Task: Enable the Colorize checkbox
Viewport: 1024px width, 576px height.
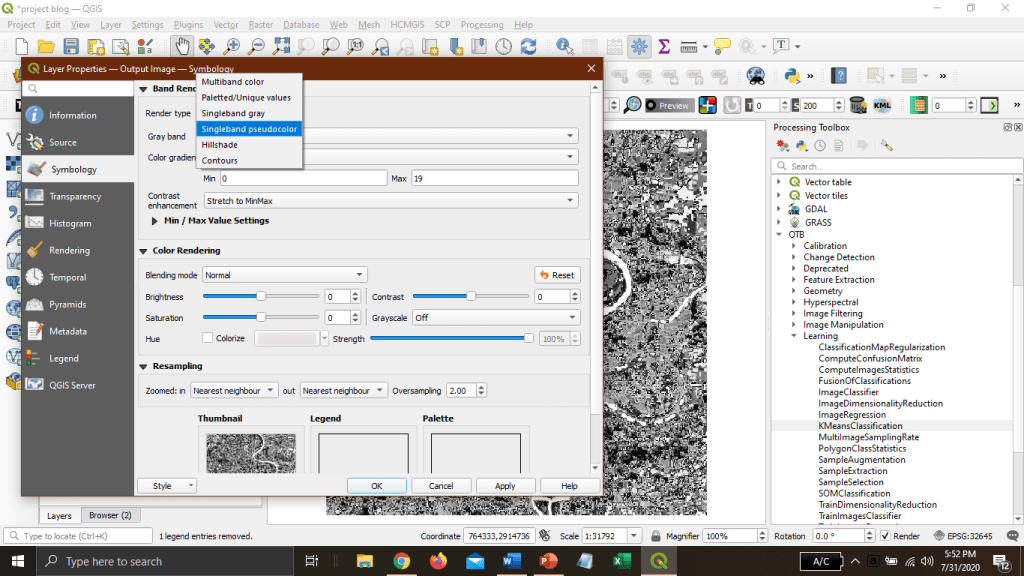Action: 208,338
